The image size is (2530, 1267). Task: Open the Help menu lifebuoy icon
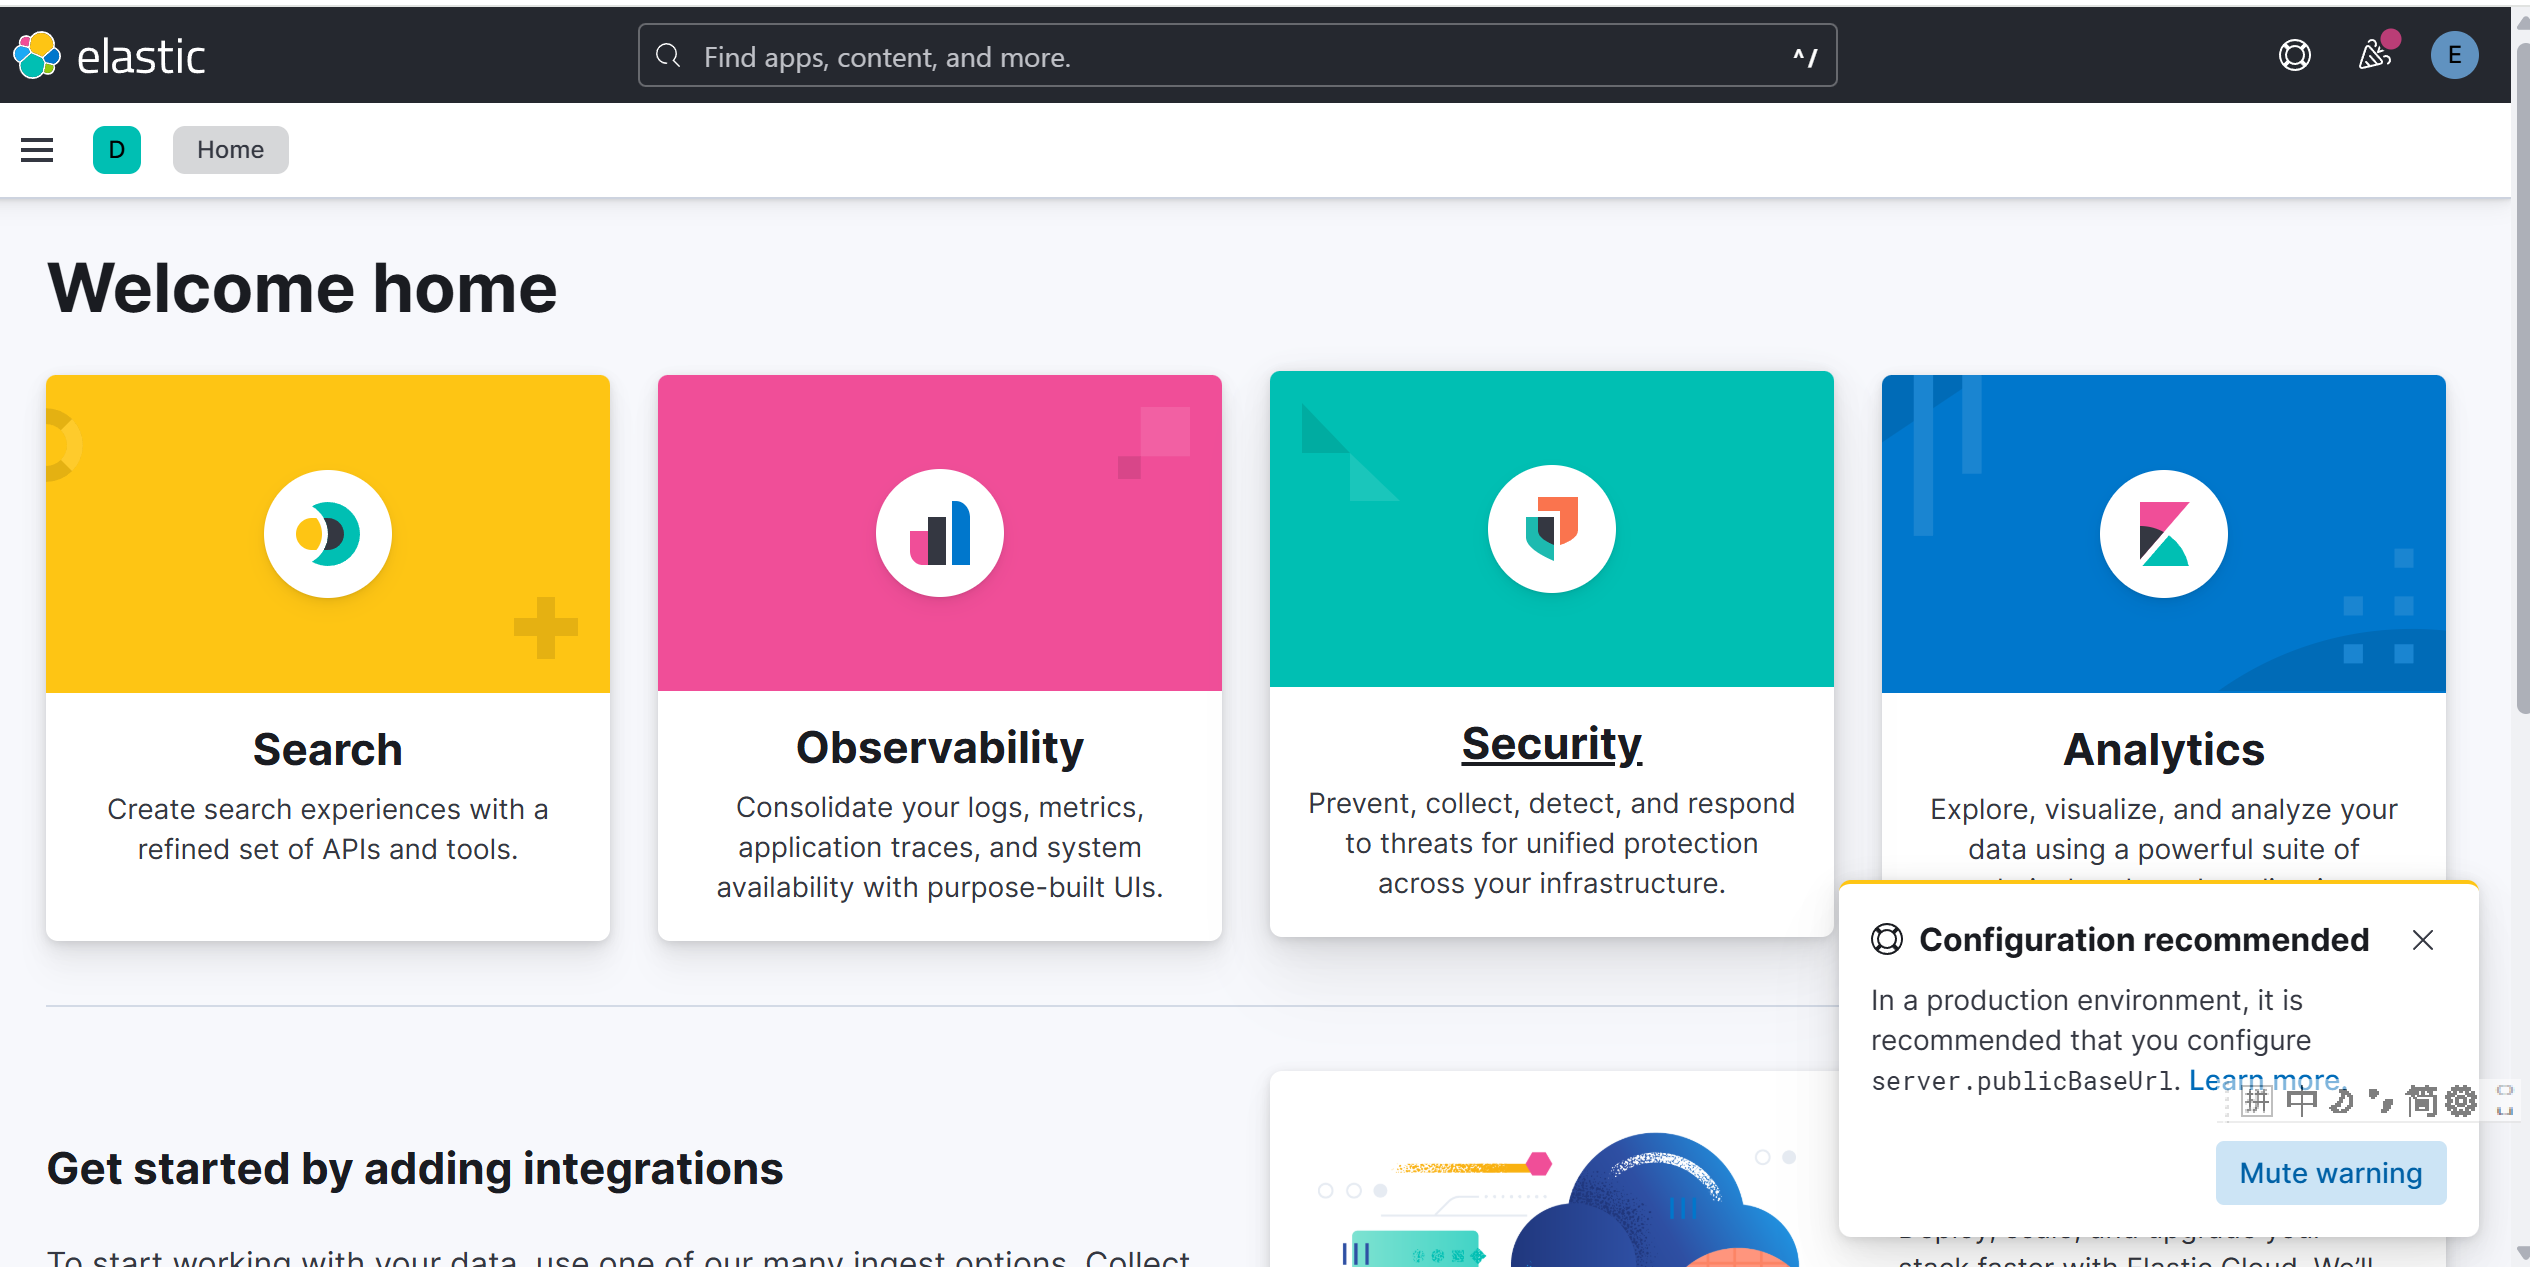pyautogui.click(x=2294, y=55)
